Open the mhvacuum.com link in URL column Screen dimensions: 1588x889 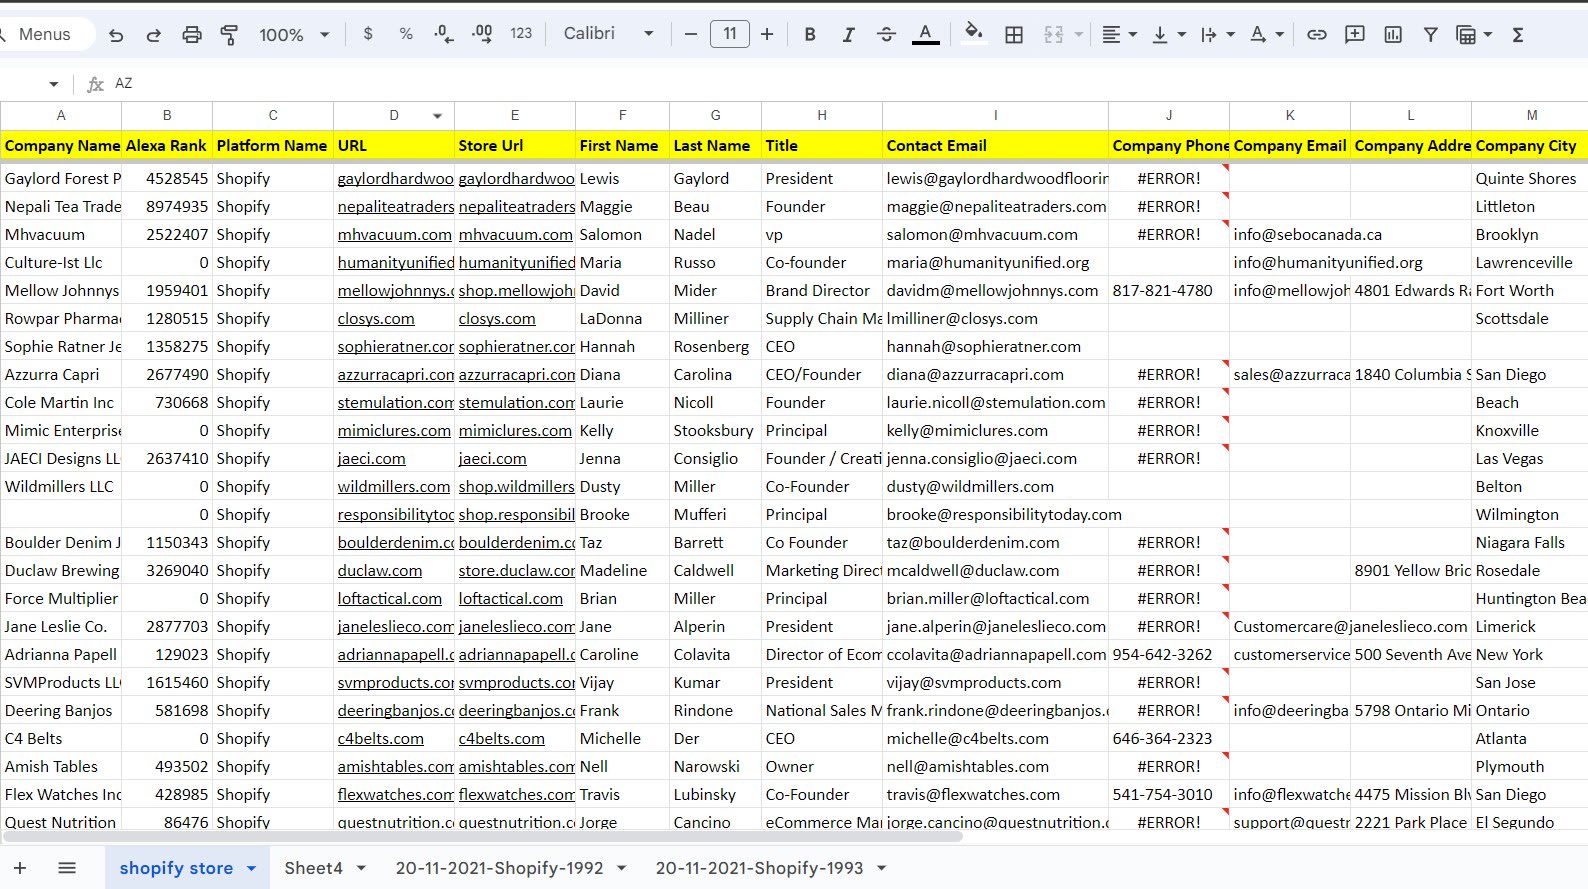394,234
